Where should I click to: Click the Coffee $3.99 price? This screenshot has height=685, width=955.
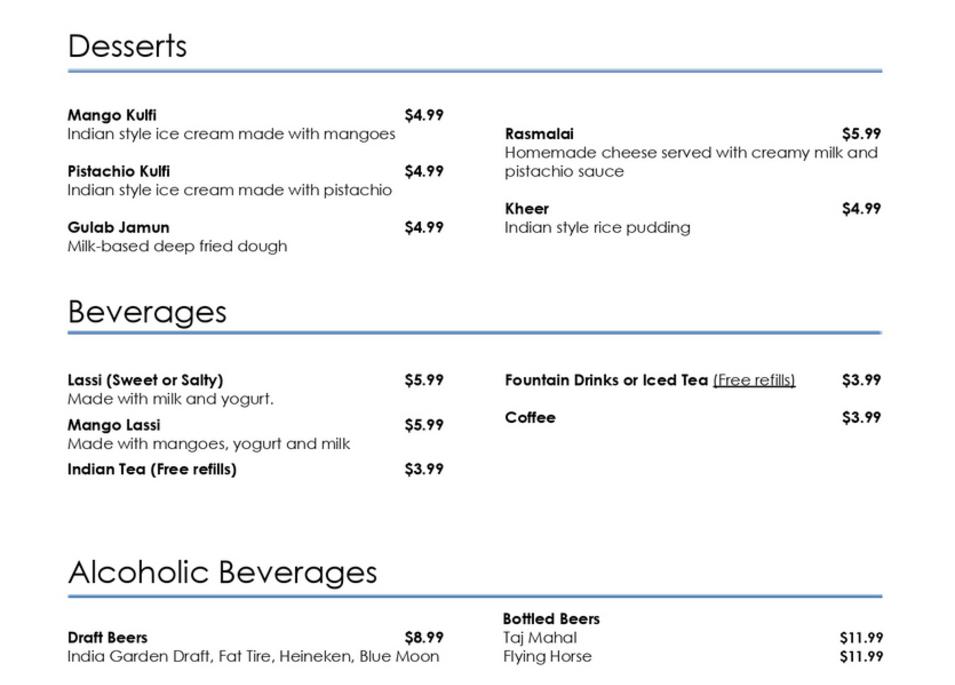coord(861,418)
